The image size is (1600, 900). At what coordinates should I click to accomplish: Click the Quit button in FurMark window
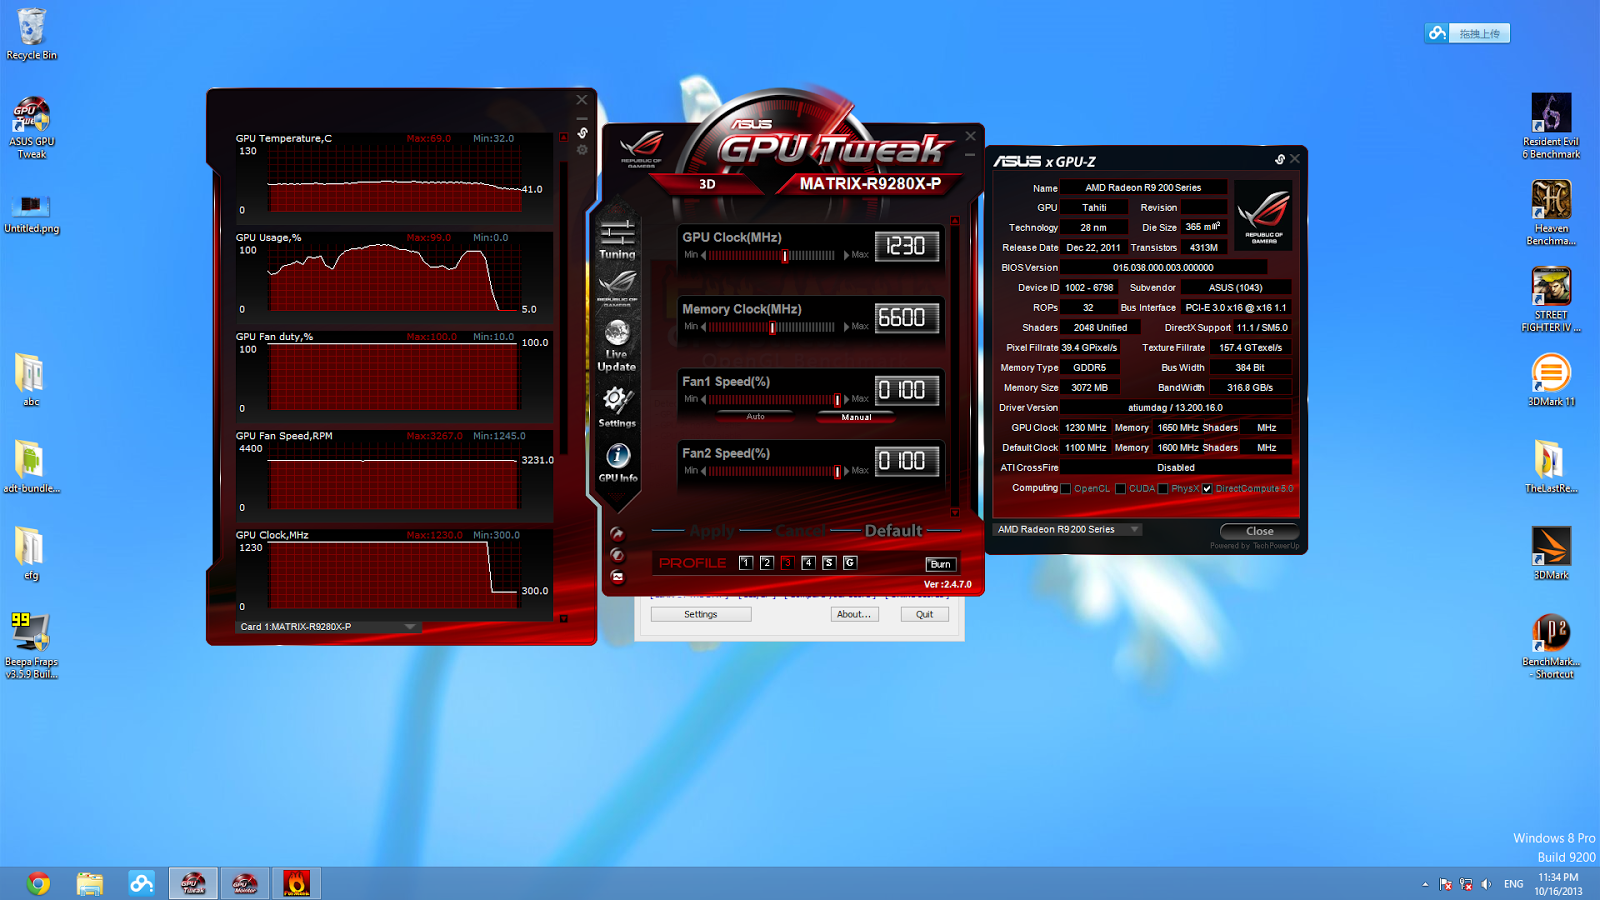(x=924, y=614)
